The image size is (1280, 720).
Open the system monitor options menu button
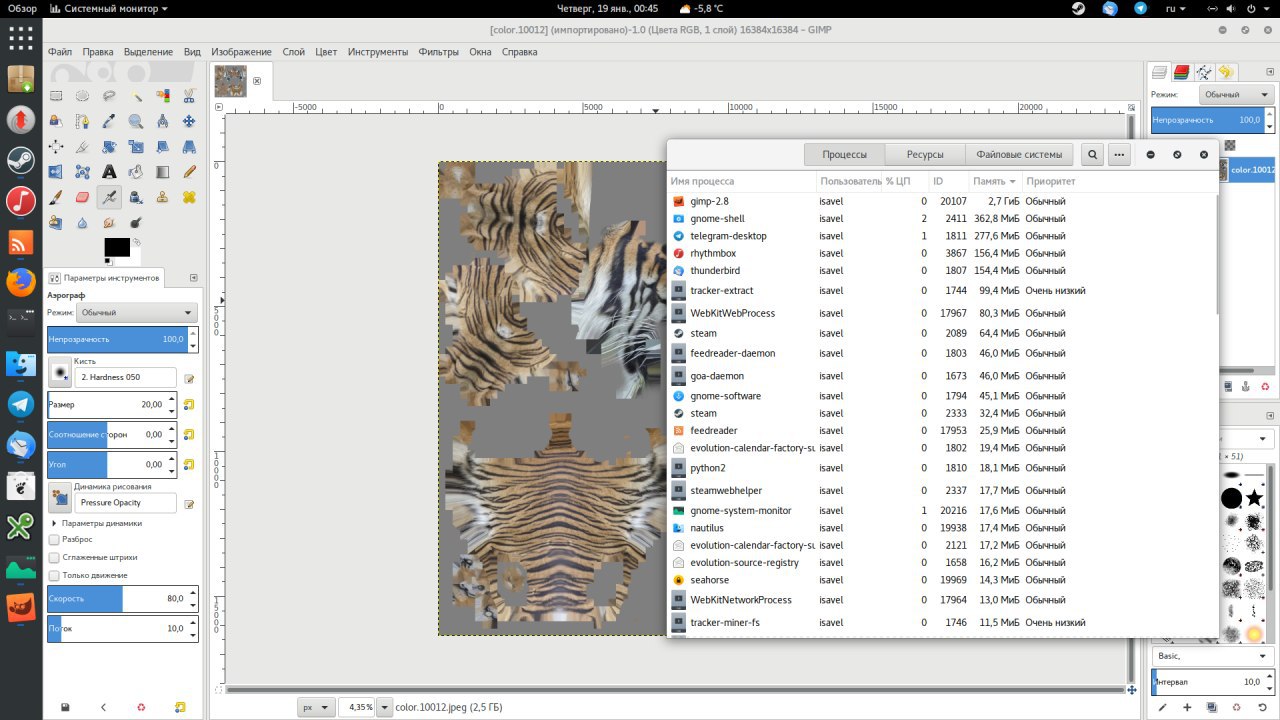1119,155
